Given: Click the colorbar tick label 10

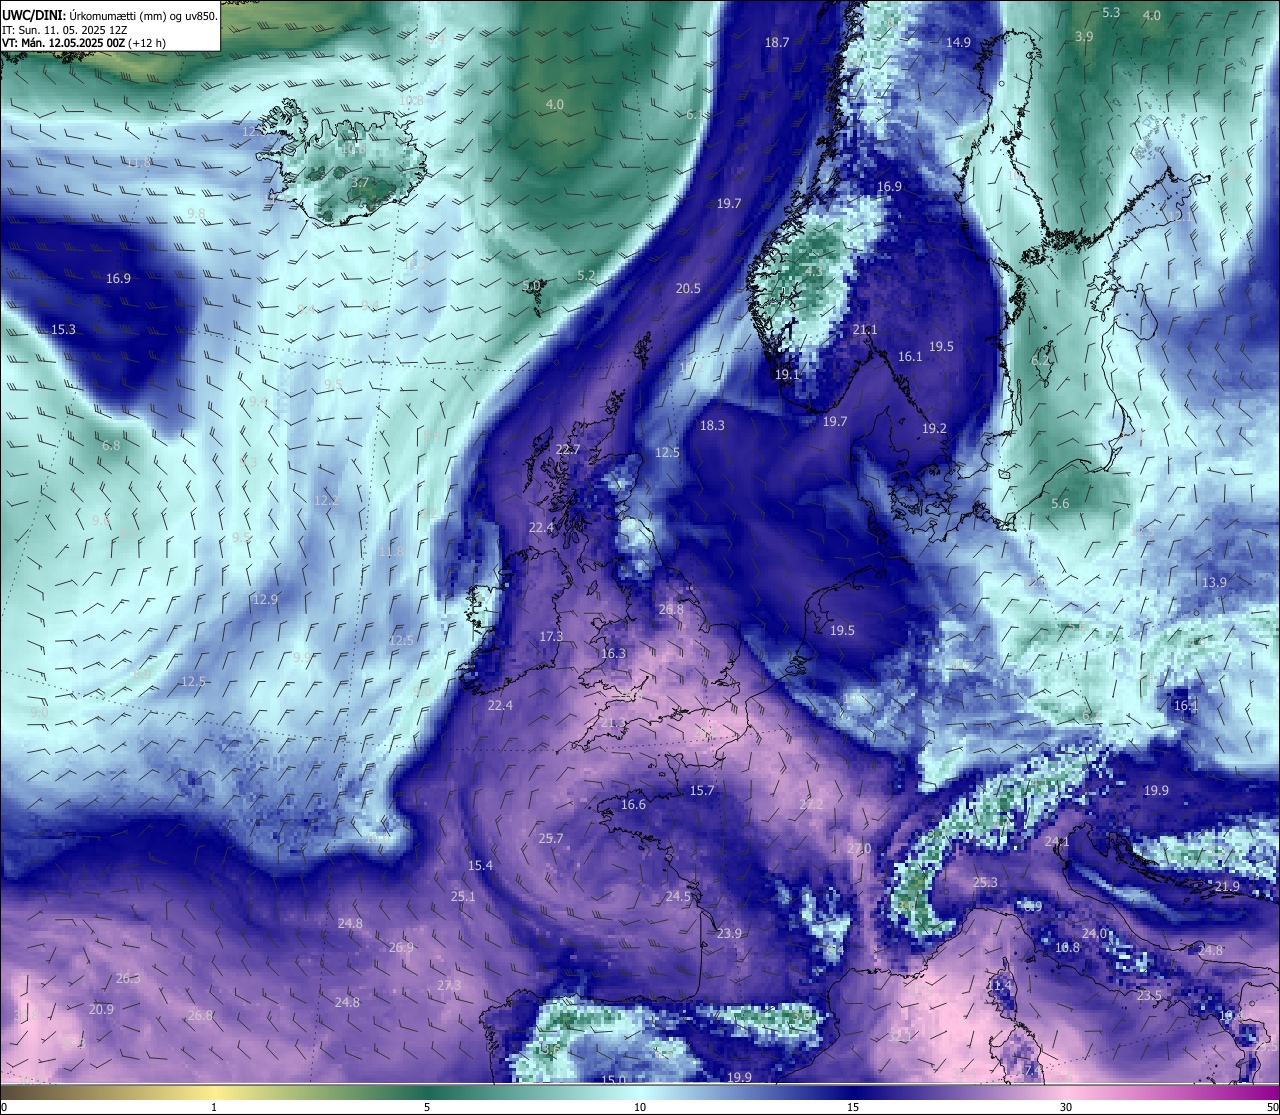Looking at the screenshot, I should coord(639,1106).
